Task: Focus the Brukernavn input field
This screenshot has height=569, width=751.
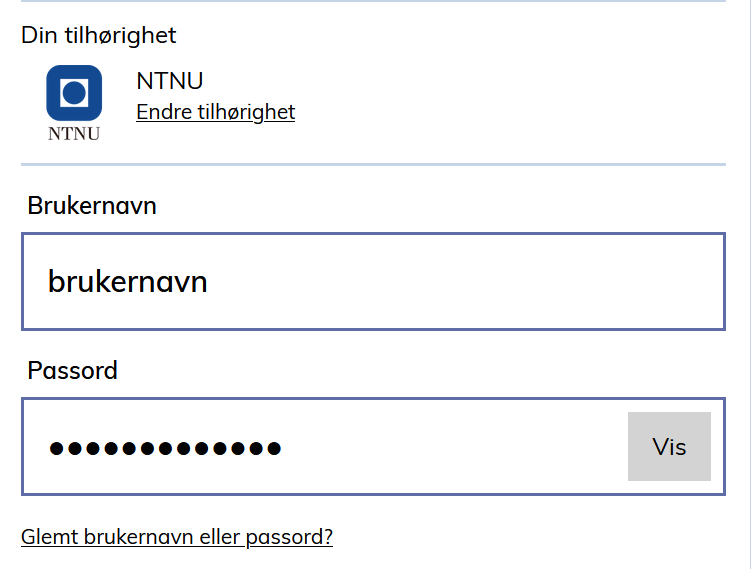Action: (x=373, y=282)
